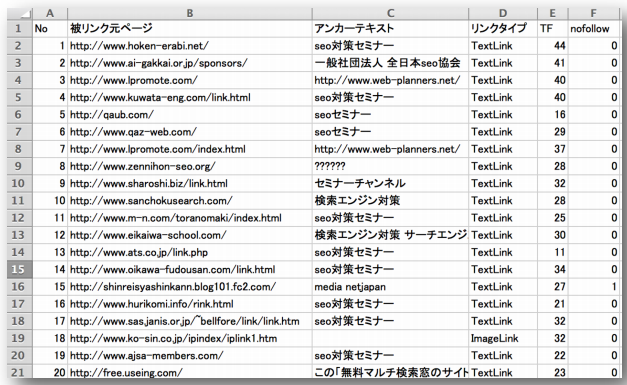This screenshot has width=627, height=385.
Task: Select cell with sas.janis.or.jp bellfore link
Action: pyautogui.click(x=190, y=321)
